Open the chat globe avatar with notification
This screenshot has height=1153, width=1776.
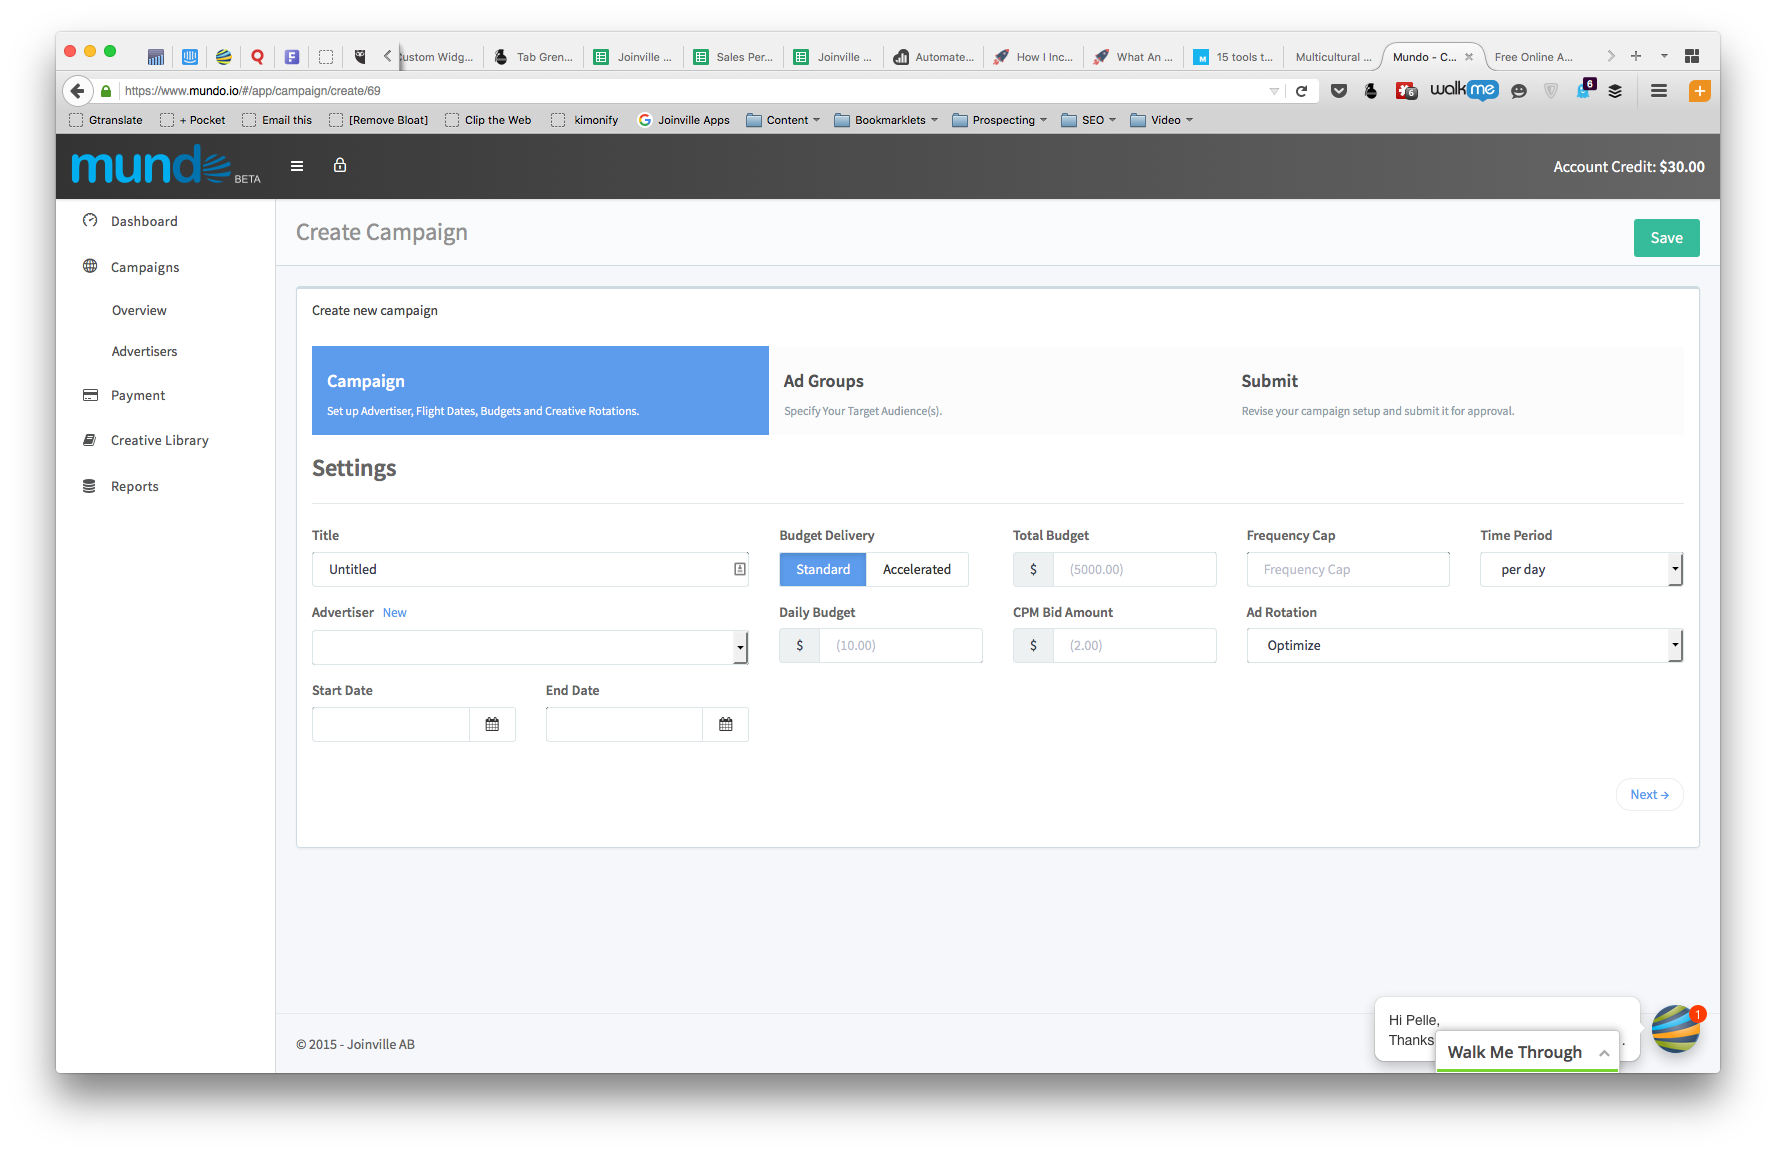(x=1677, y=1029)
